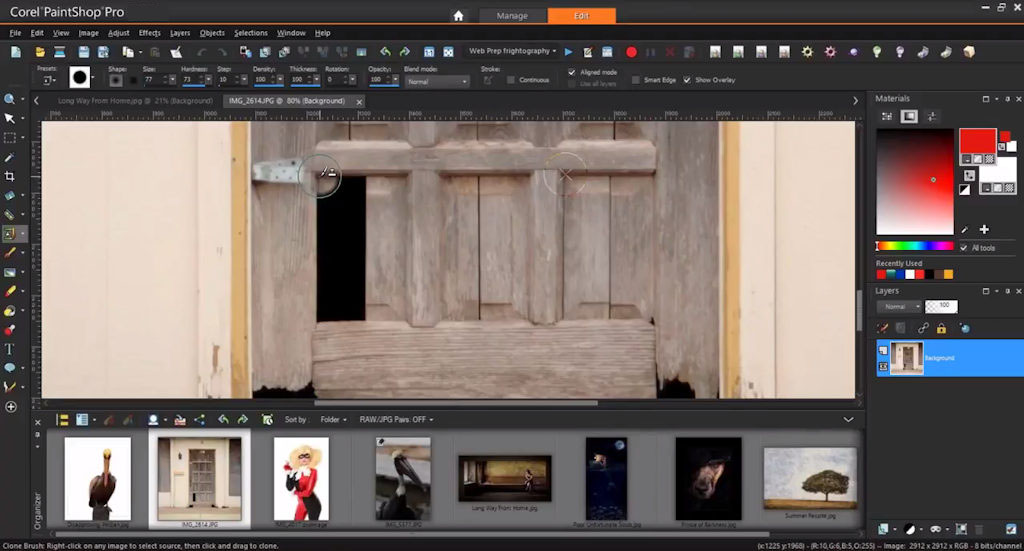Open the Blend mode Normal dropdown
This screenshot has height=551, width=1024.
point(436,82)
